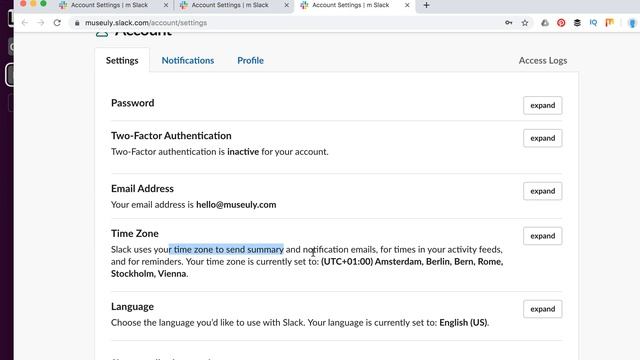Switch to the Profile tab
The height and width of the screenshot is (360, 640).
[x=251, y=60]
